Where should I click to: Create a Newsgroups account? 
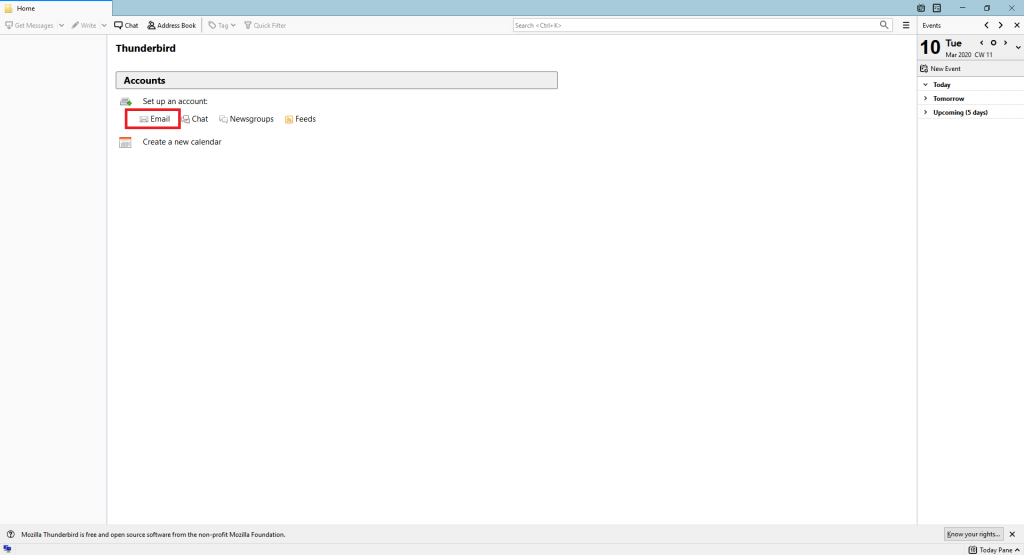pos(246,119)
